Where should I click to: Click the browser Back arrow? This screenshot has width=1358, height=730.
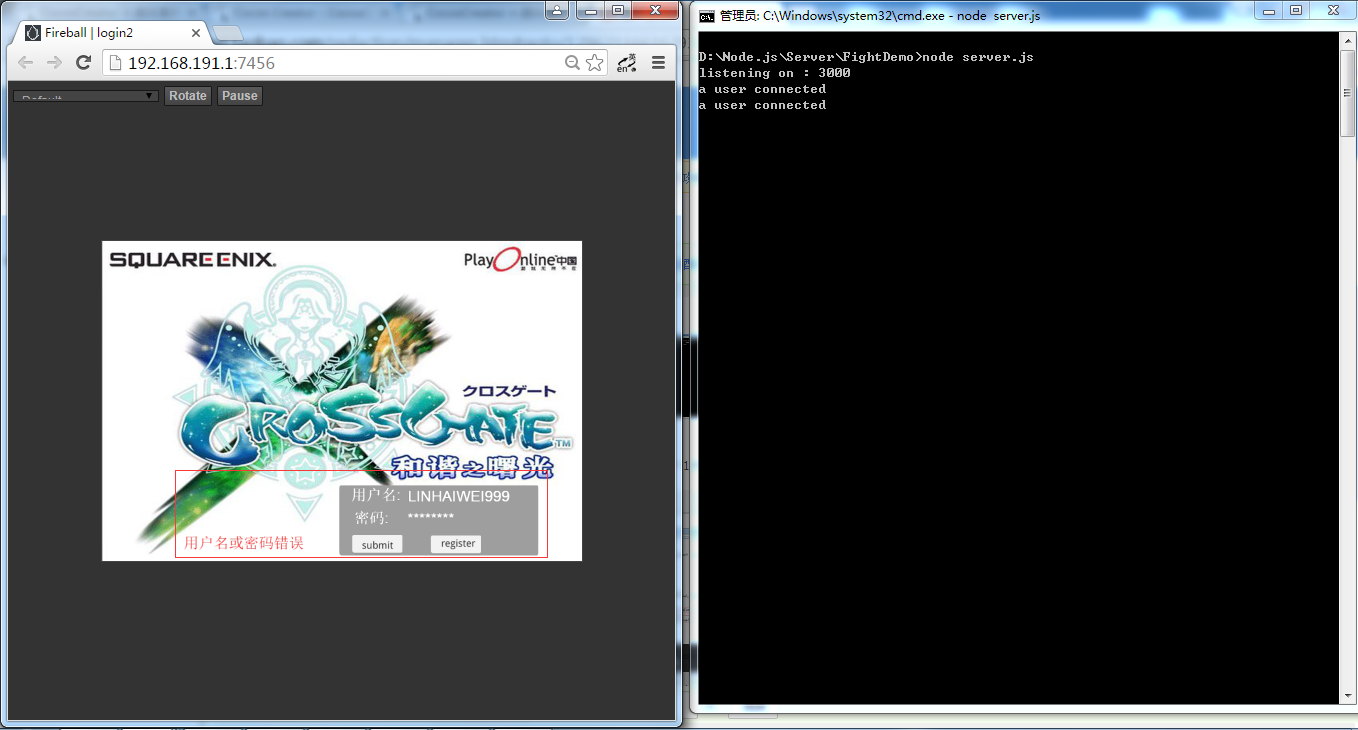25,63
